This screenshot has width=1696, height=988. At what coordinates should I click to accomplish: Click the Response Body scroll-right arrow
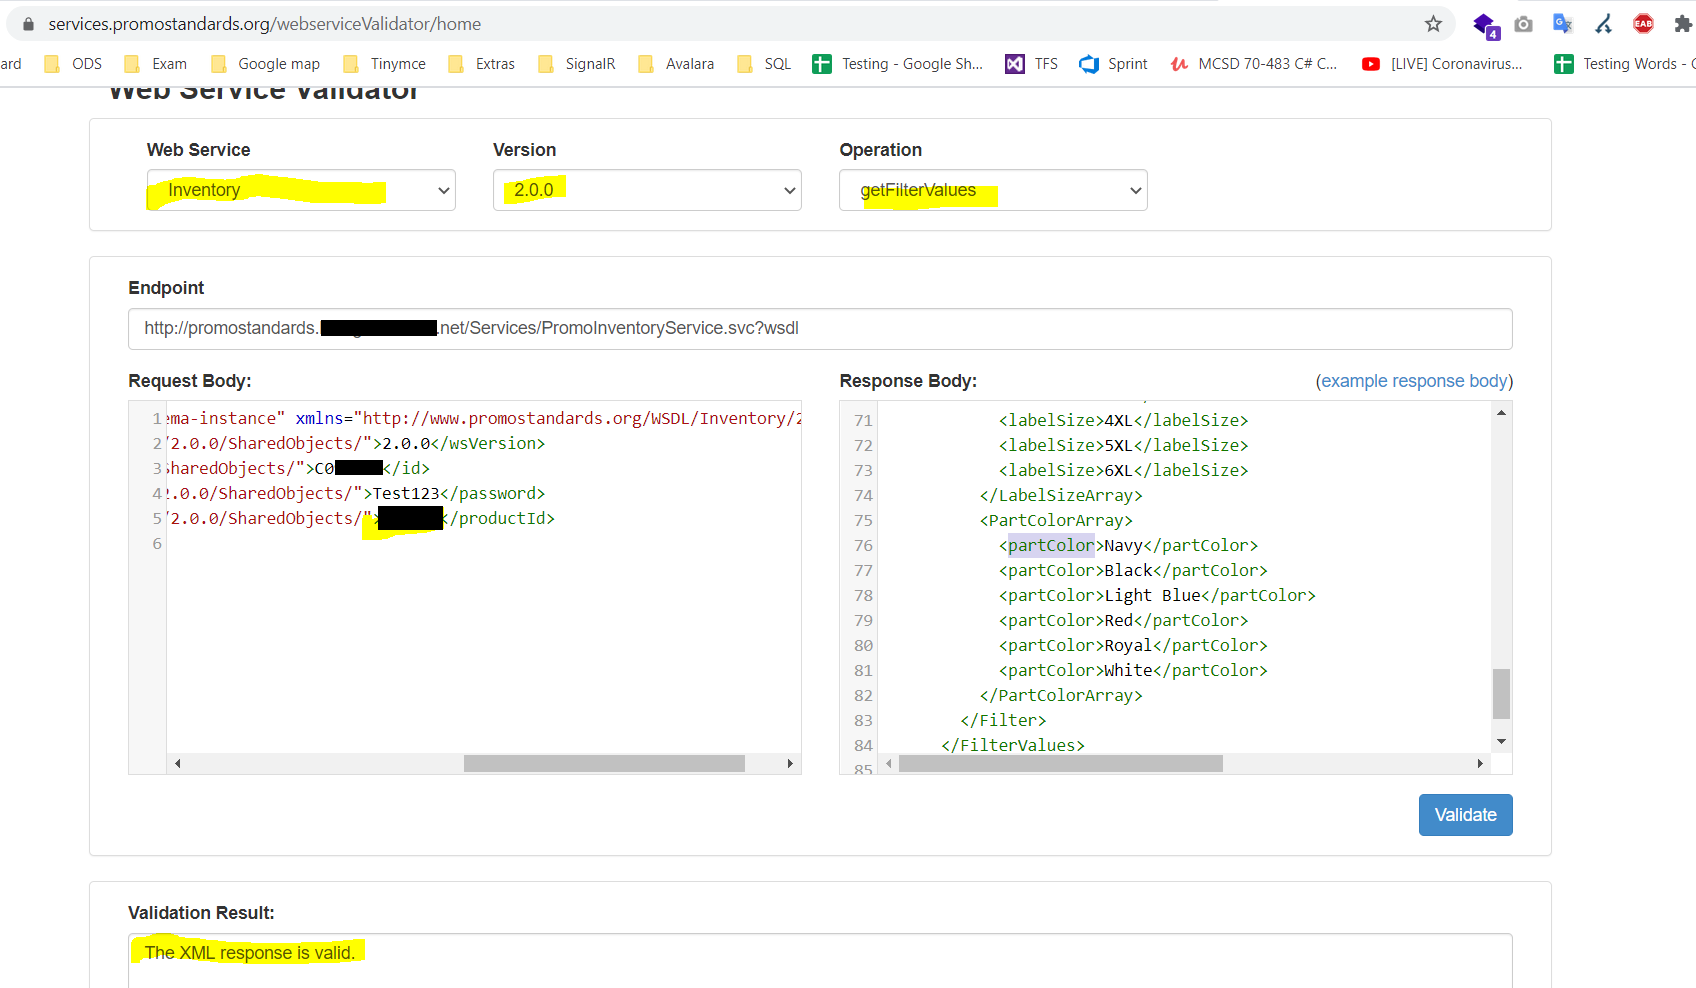(x=1480, y=764)
